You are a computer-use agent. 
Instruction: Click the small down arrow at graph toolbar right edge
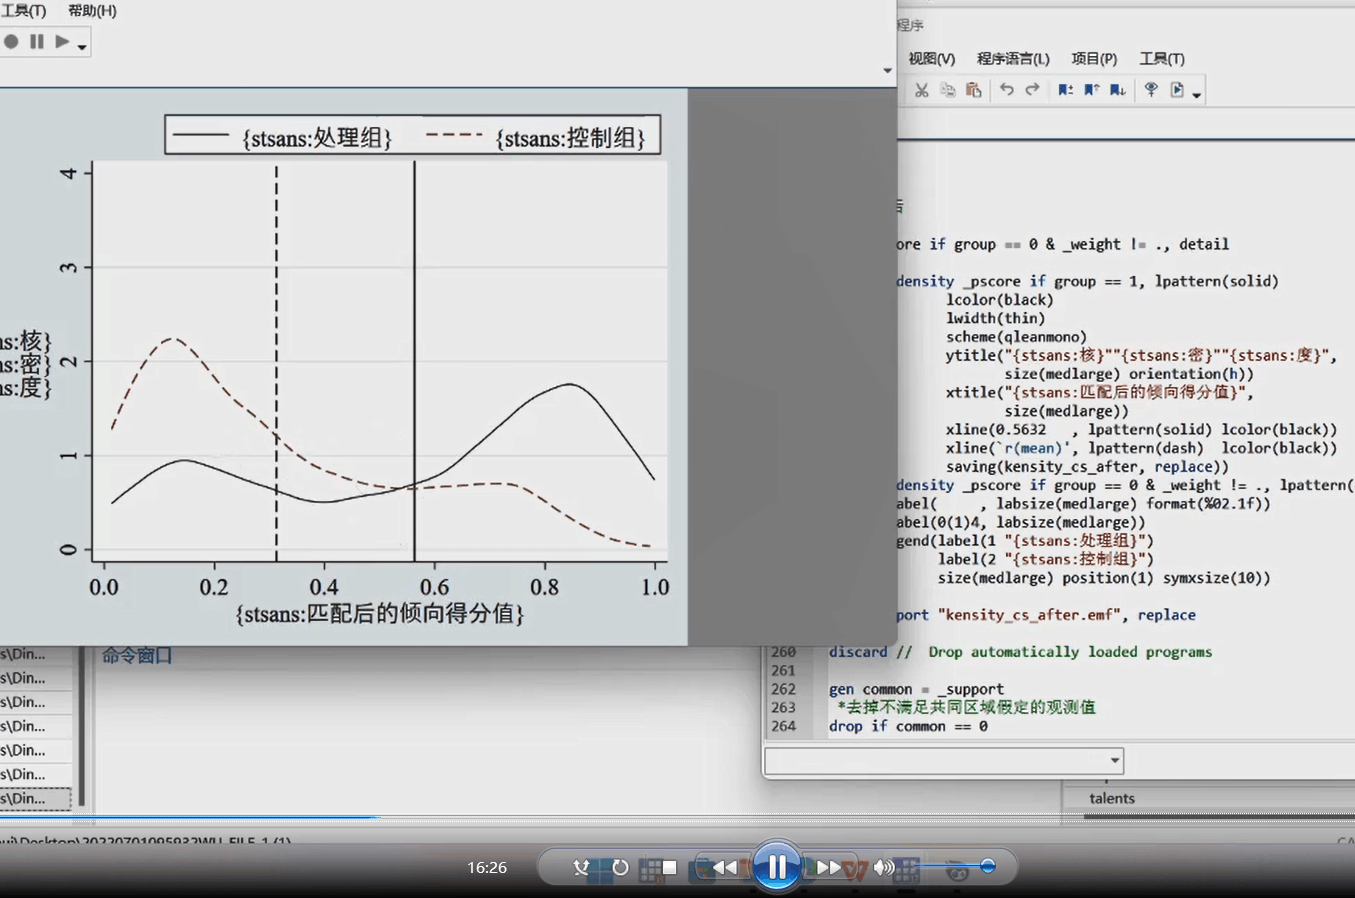(x=887, y=71)
